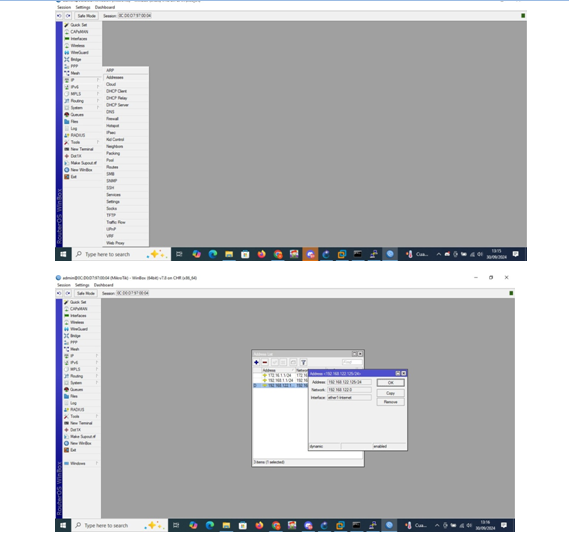Expand the Windows submenu arrow in the sidebar
This screenshot has height=534, width=569.
pos(97,463)
